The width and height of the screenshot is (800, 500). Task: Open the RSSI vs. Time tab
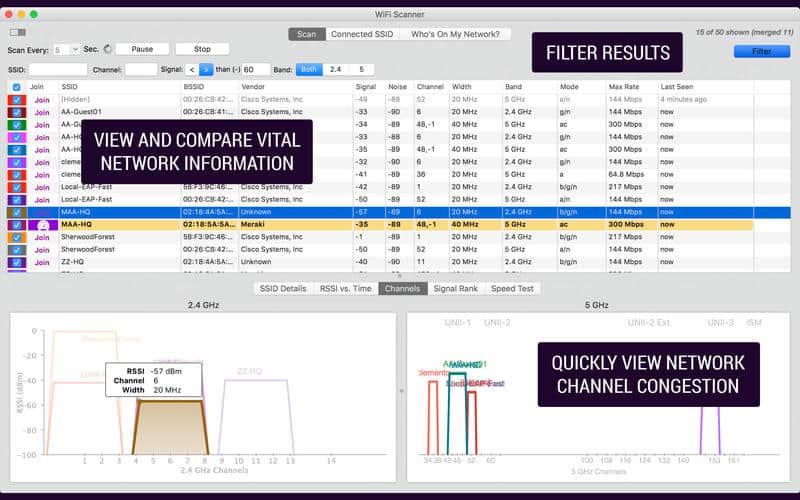(x=345, y=288)
